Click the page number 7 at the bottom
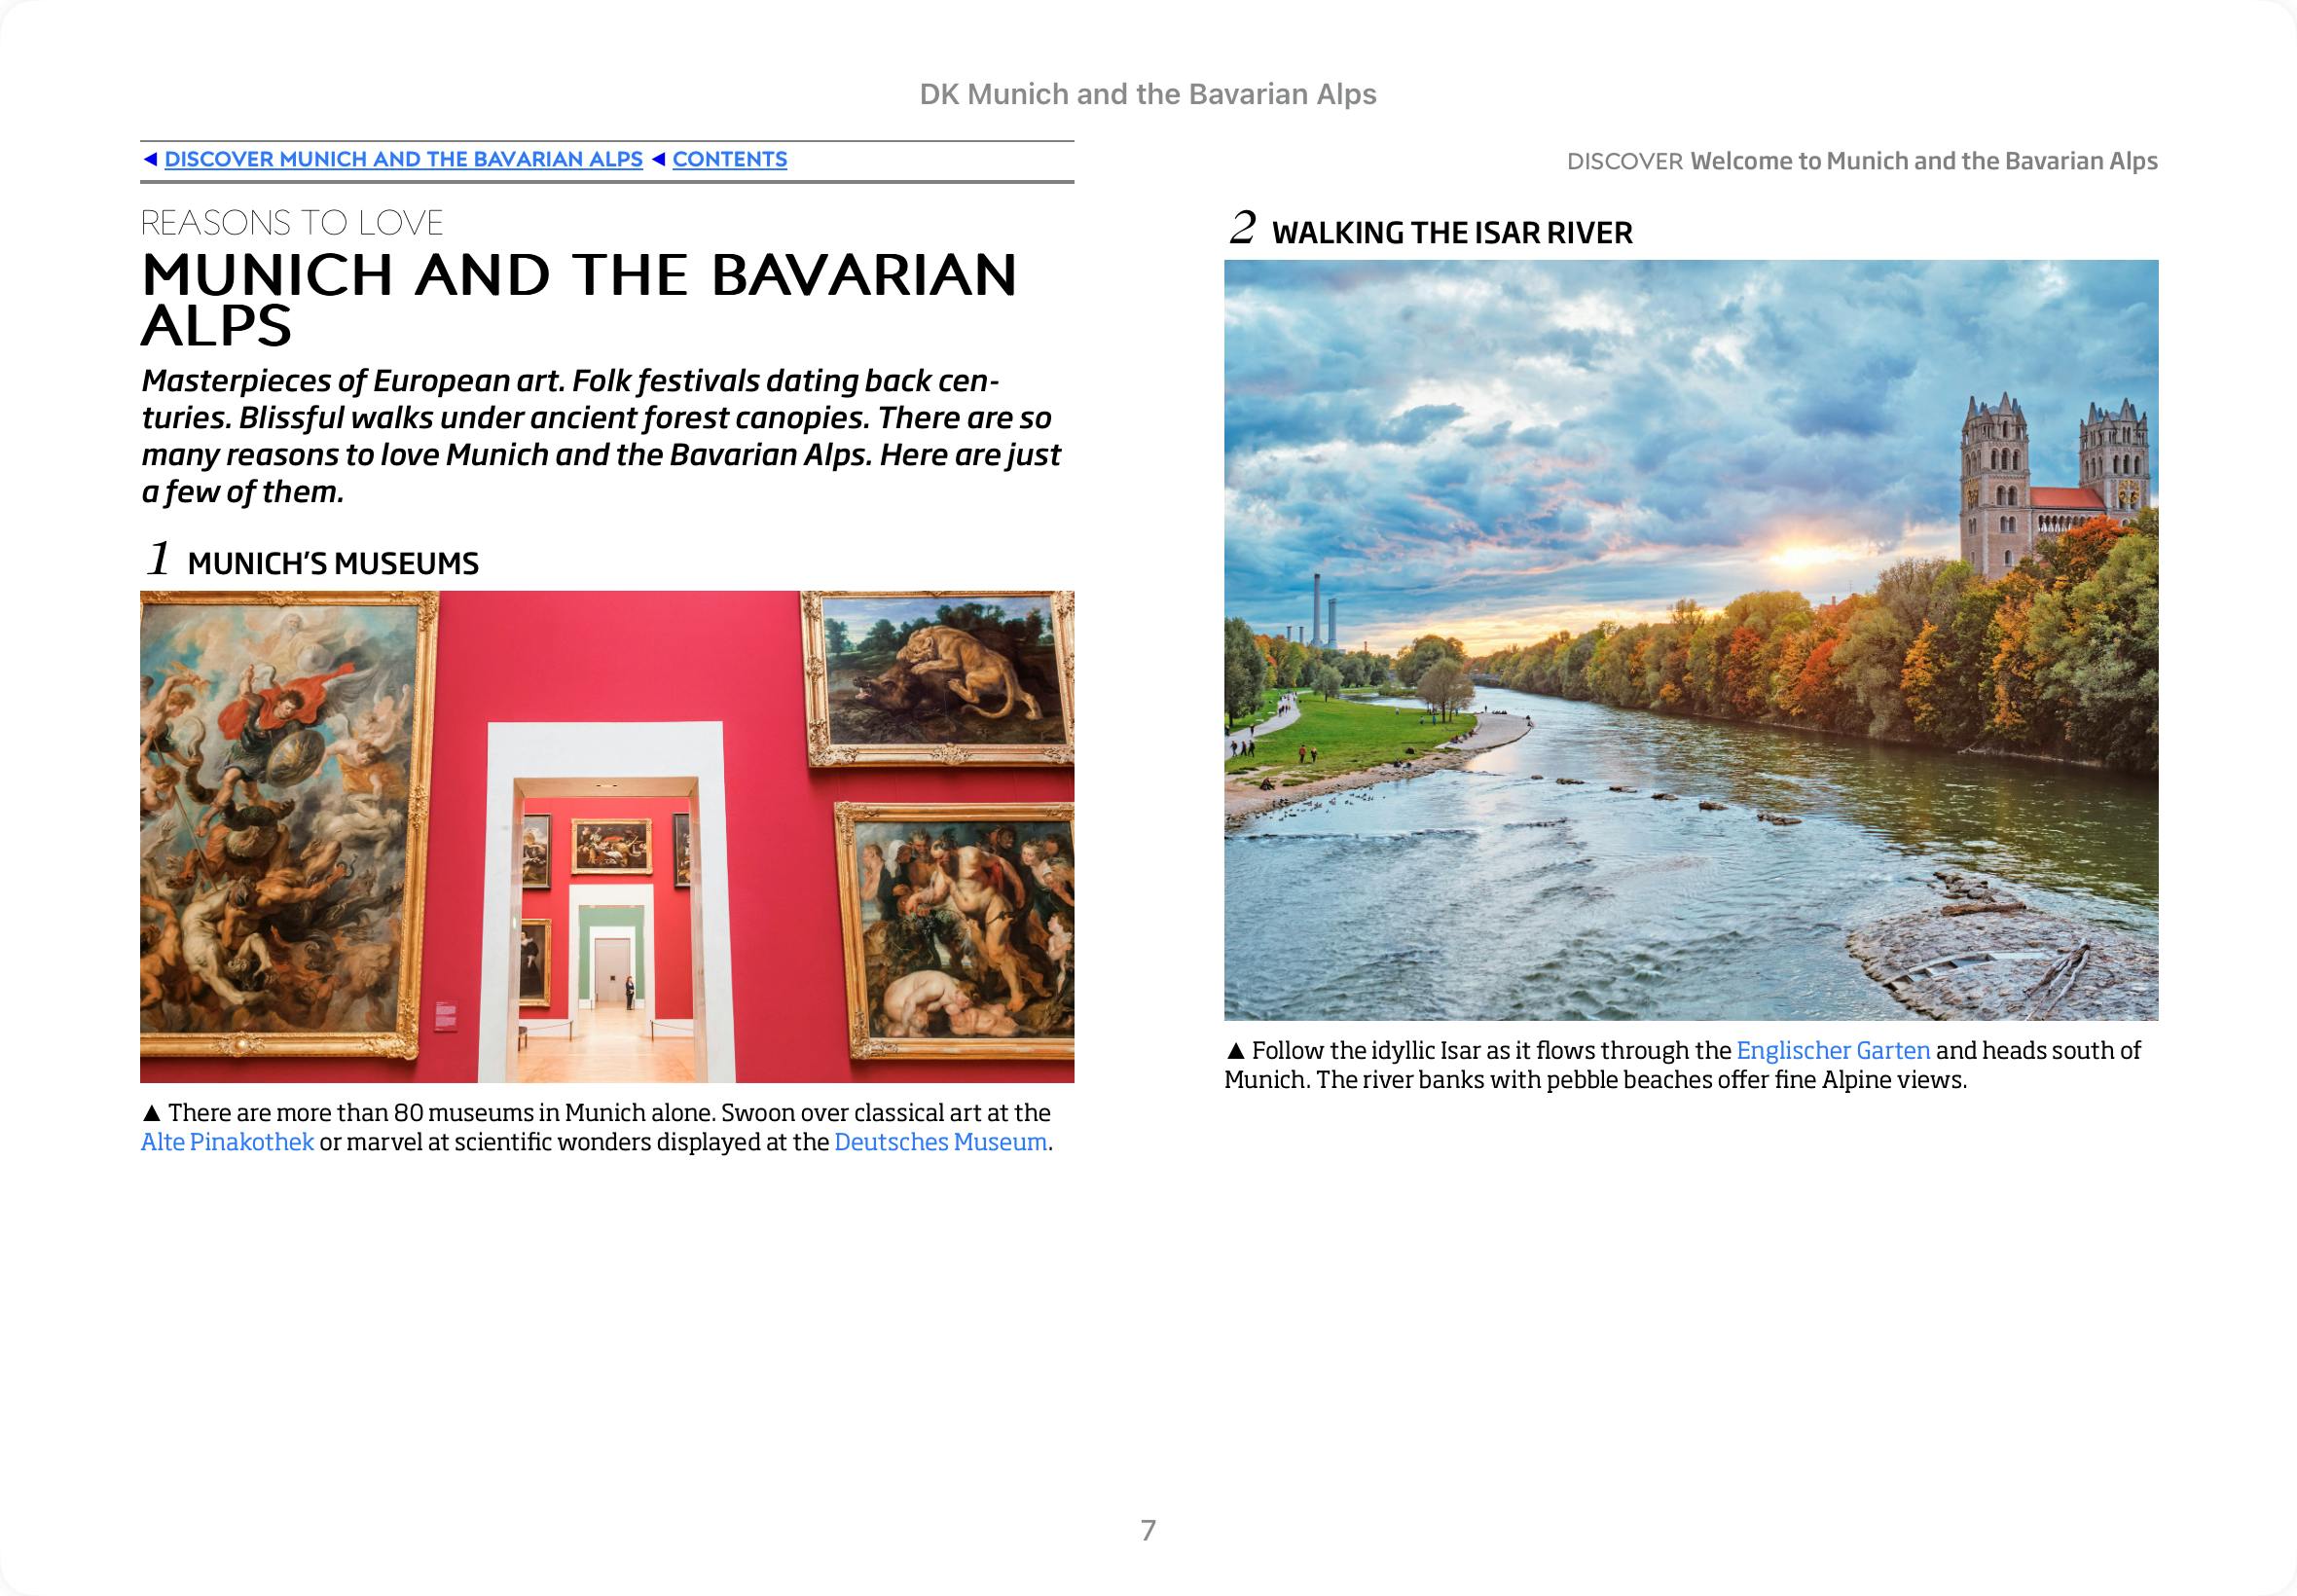2297x1596 pixels. tap(1148, 1530)
